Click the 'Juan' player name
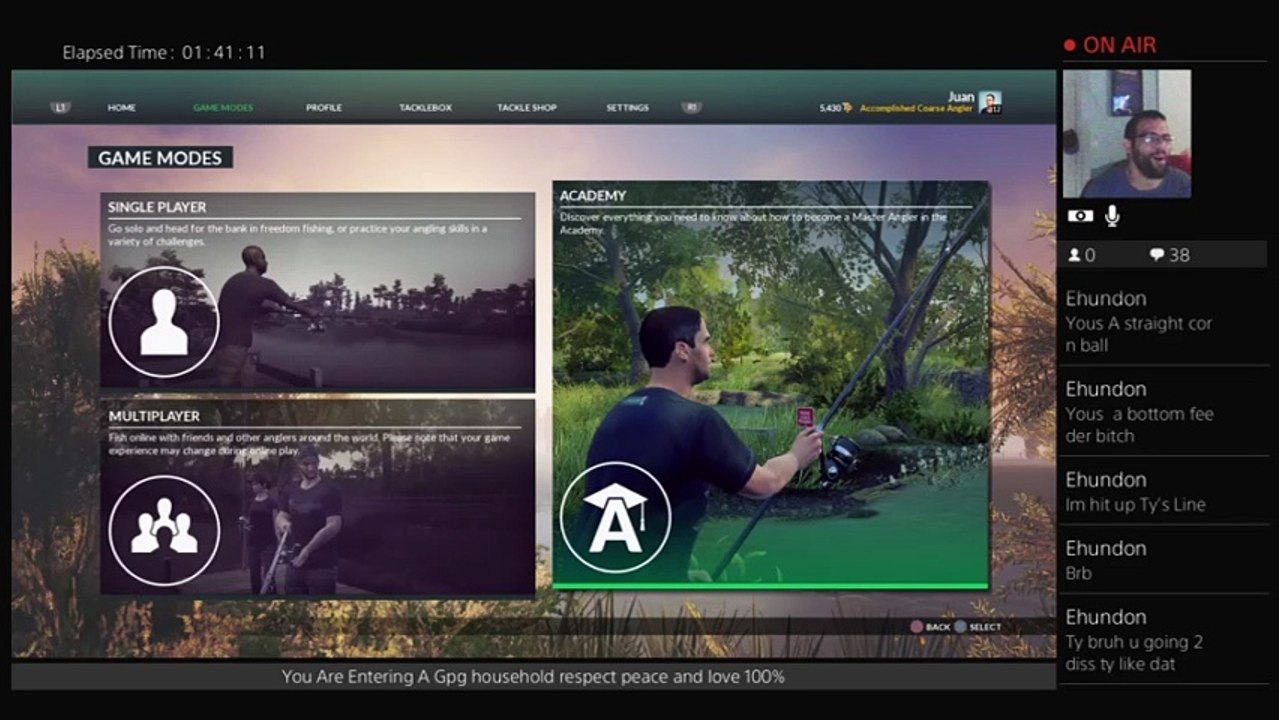Viewport: 1279px width, 720px height. pos(960,97)
